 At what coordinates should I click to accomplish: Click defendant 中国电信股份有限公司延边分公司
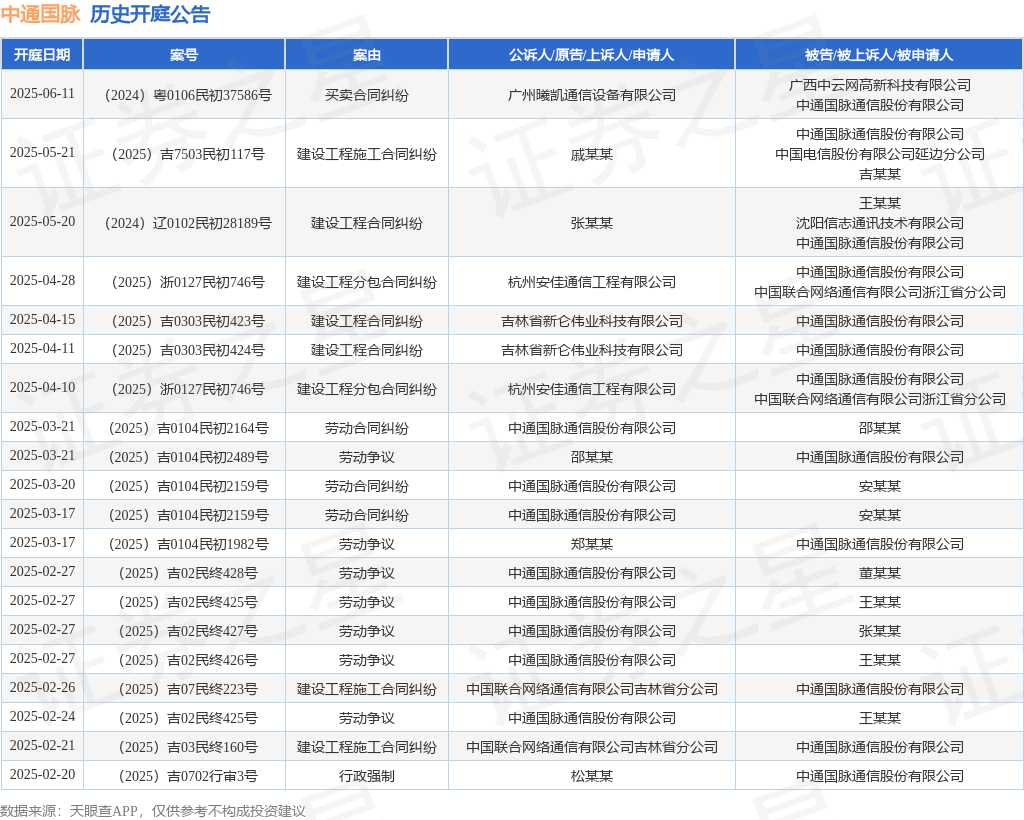(x=880, y=154)
